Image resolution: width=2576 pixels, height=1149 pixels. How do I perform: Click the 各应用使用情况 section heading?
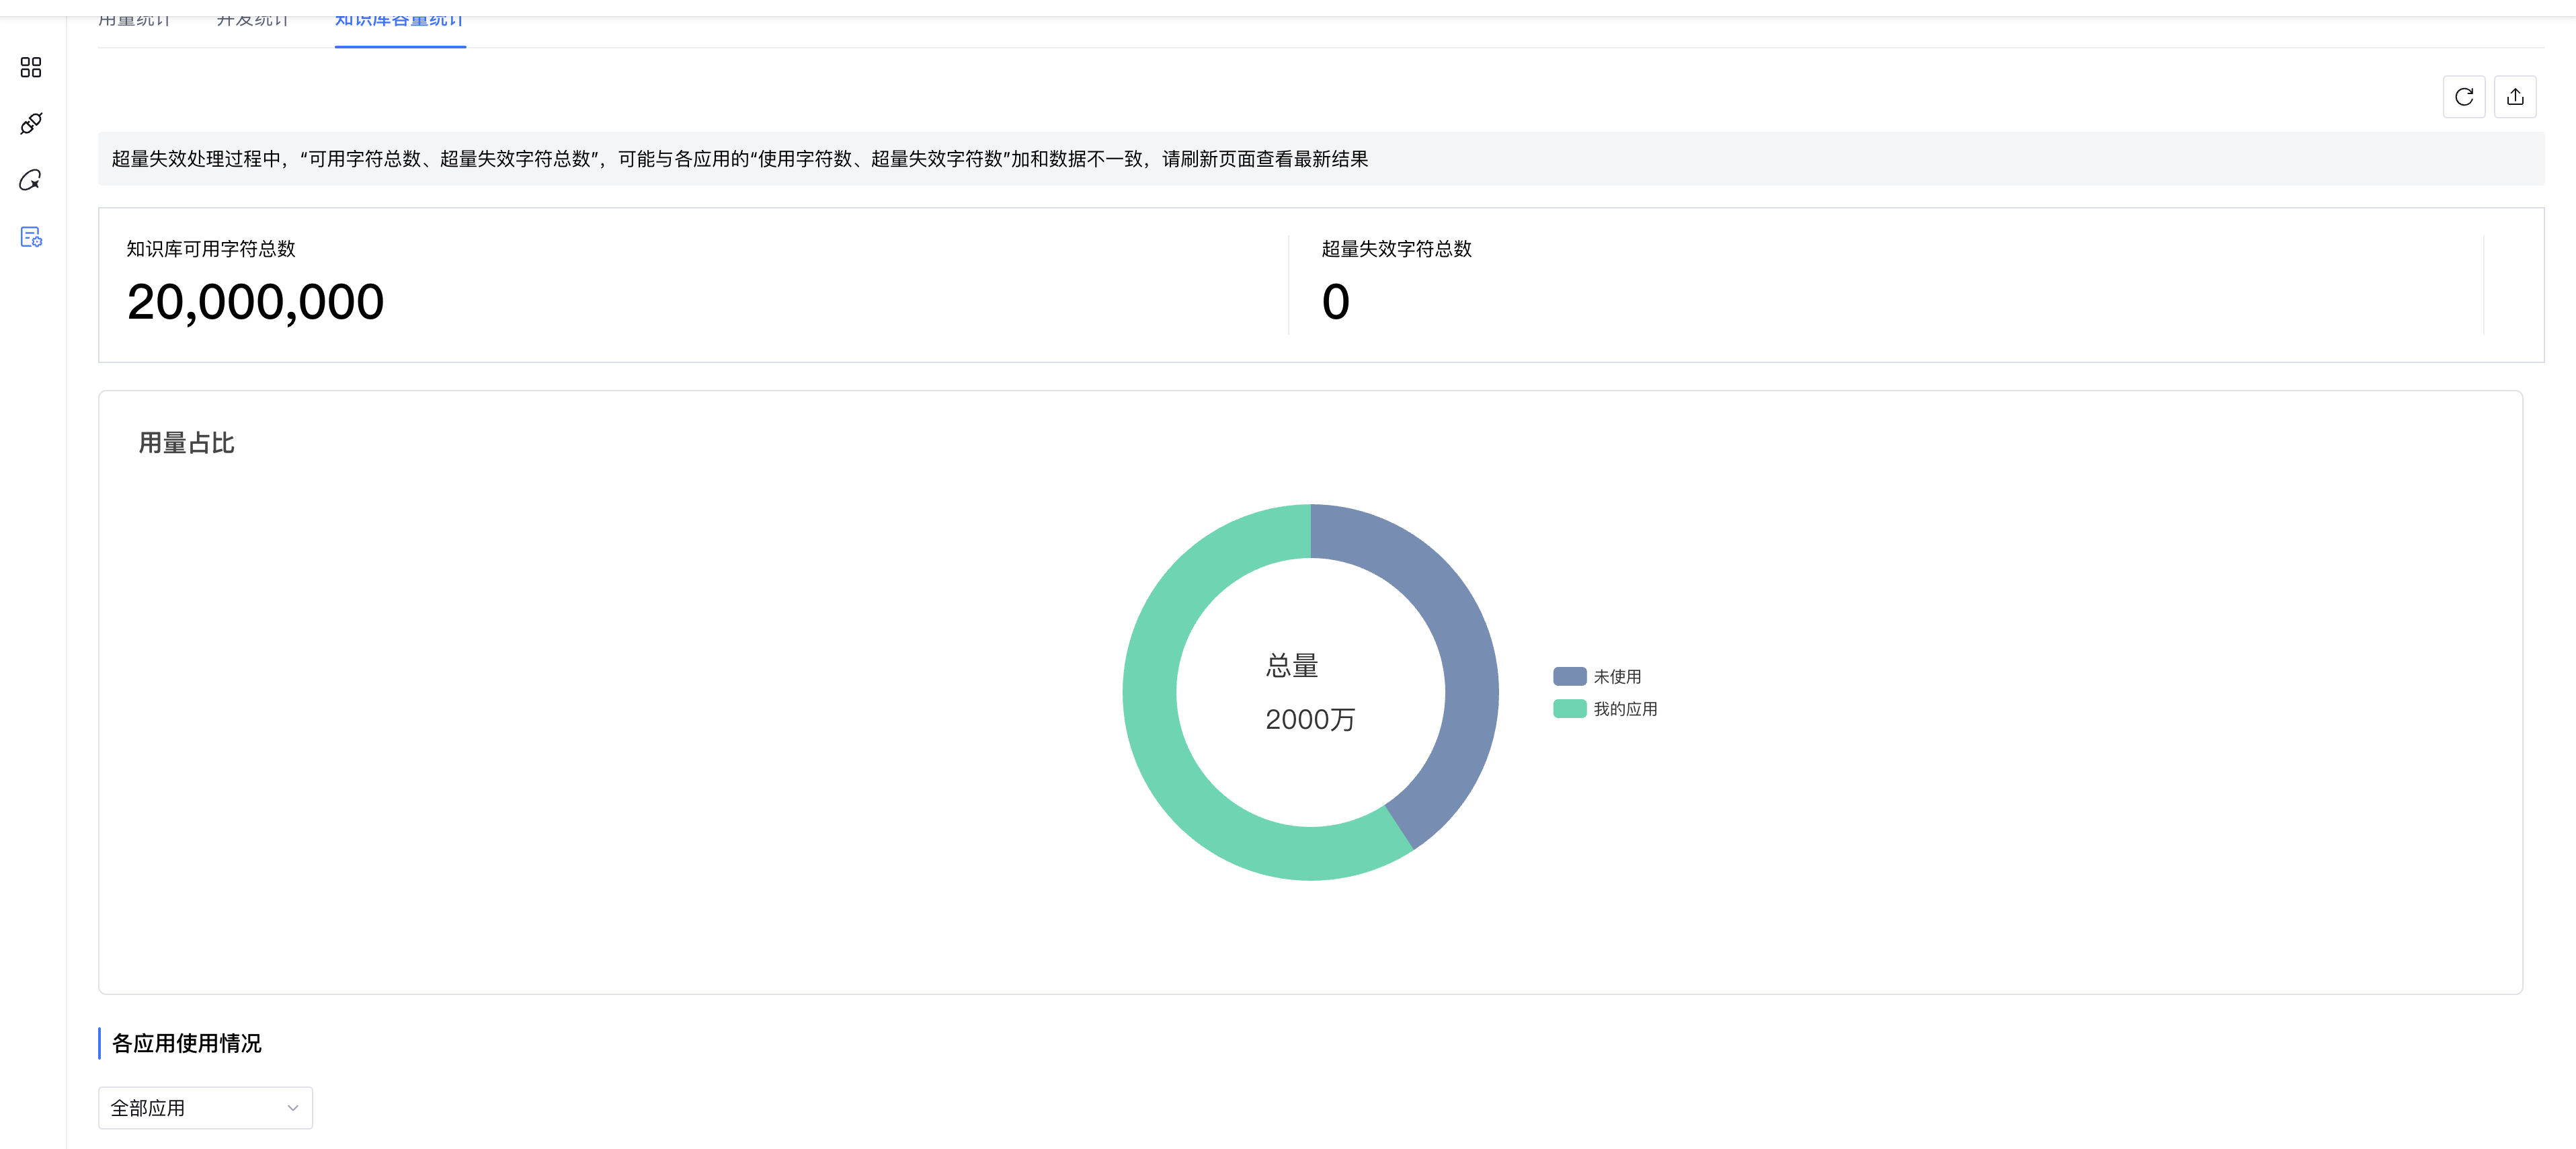coord(186,1043)
